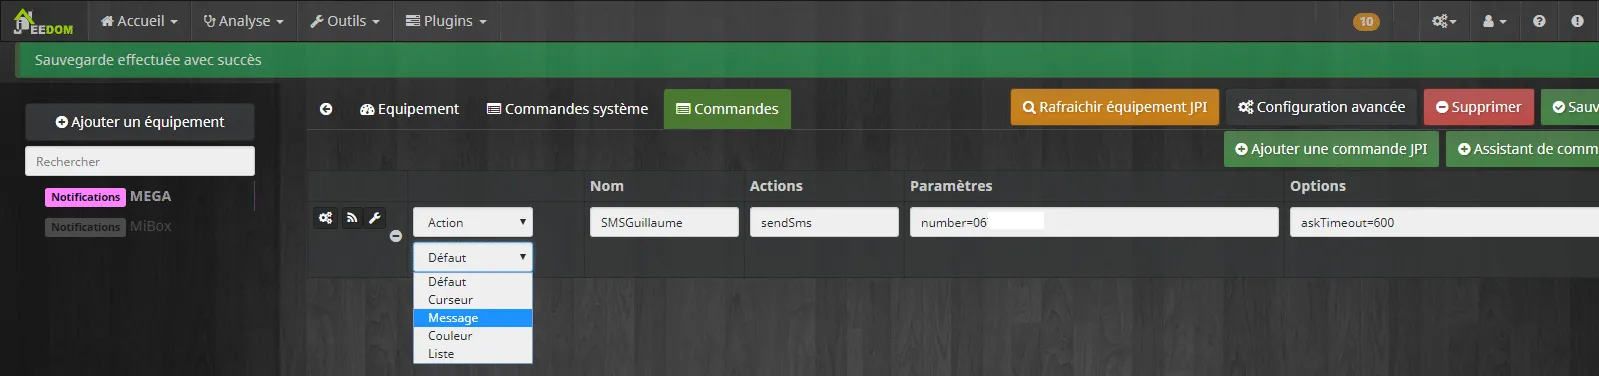Open the Plugins menu
This screenshot has width=1599, height=376.
coord(446,21)
